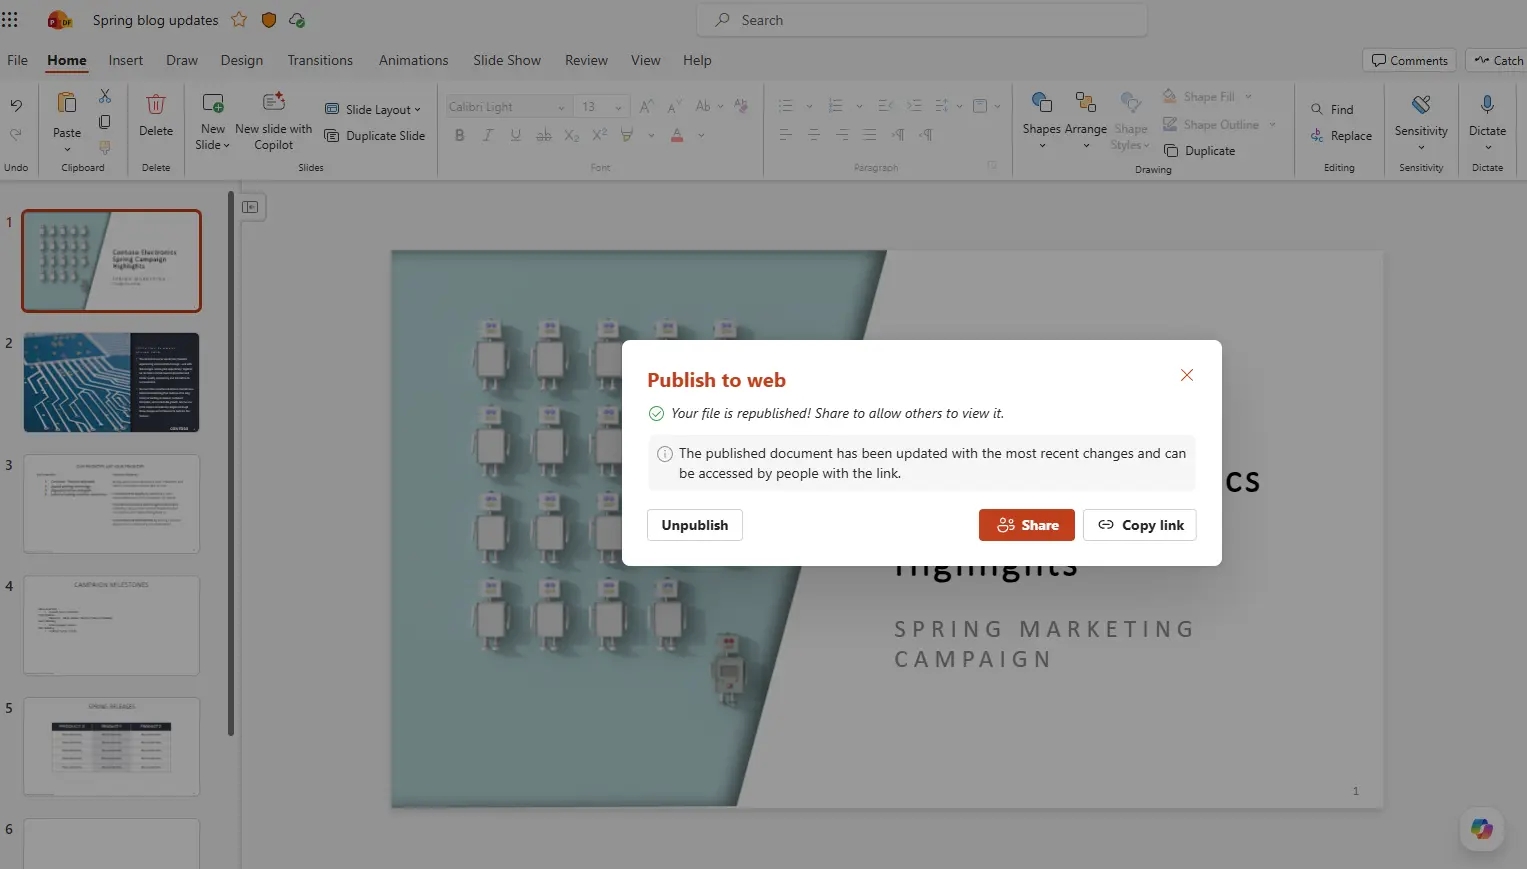Toggle bold formatting
The width and height of the screenshot is (1527, 869).
point(459,135)
